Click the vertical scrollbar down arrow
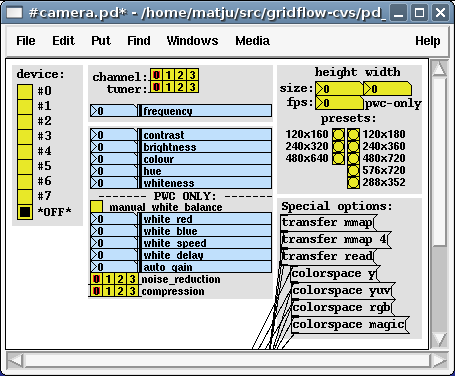This screenshot has width=455, height=376. tap(439, 340)
